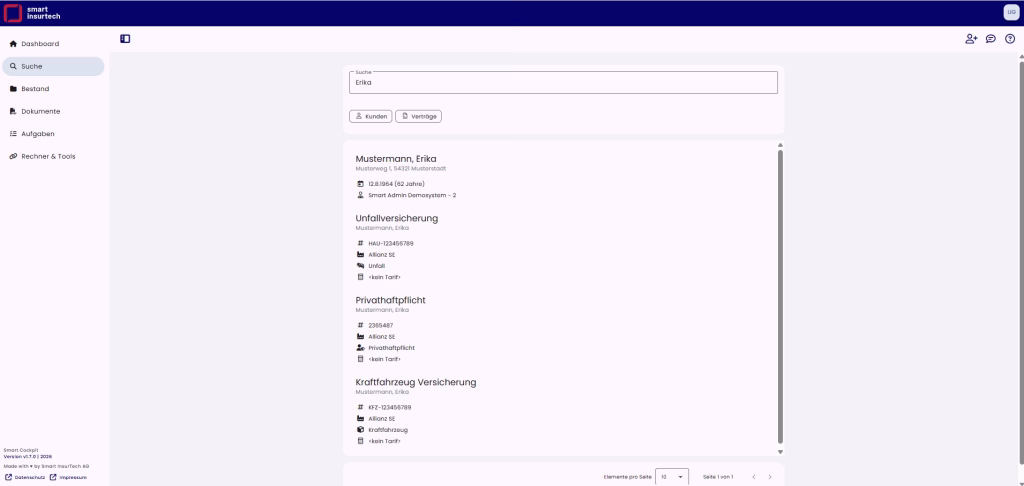
Task: Click the Suche input field
Action: [x=563, y=83]
